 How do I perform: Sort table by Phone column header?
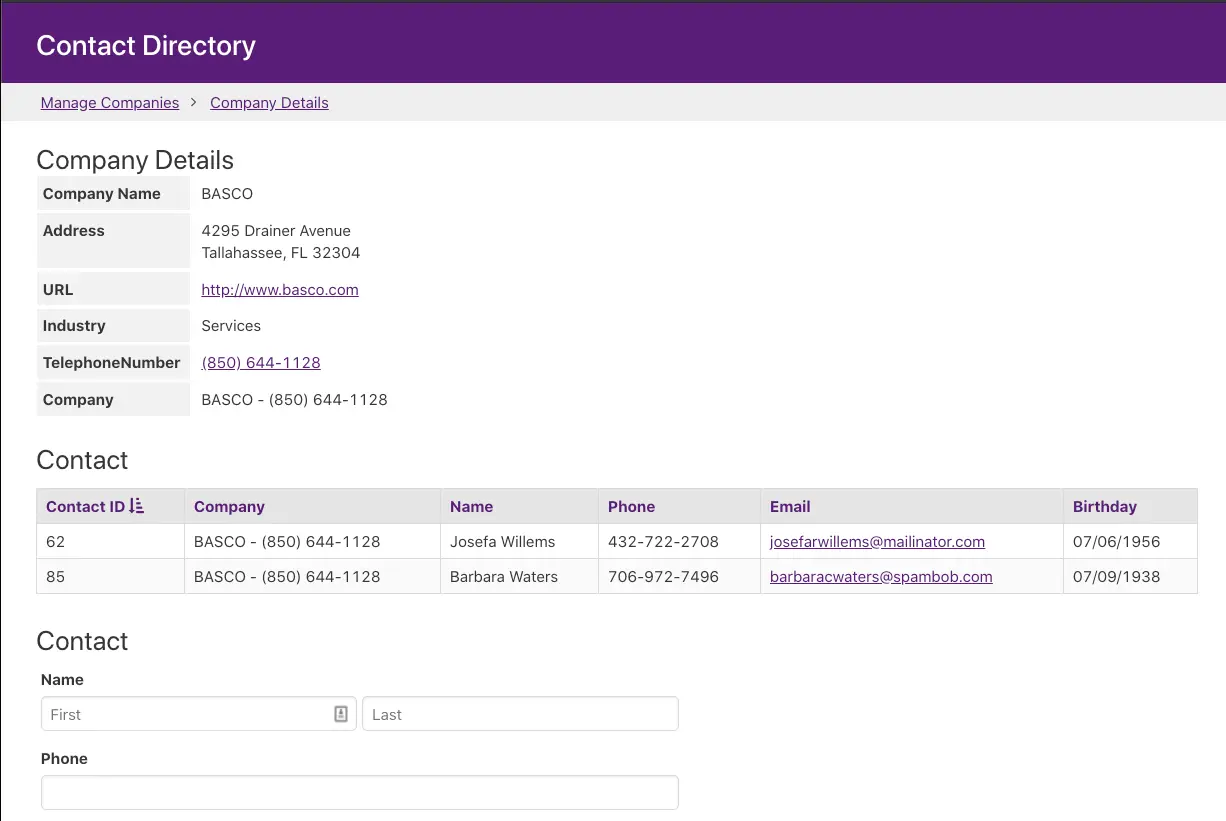(631, 507)
